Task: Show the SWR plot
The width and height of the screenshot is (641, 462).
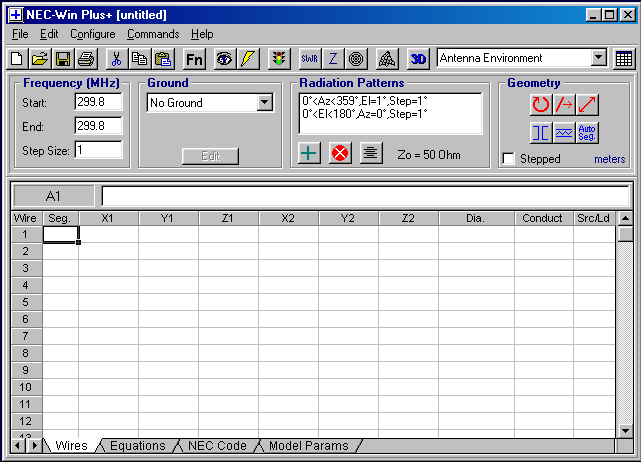Action: coord(309,59)
